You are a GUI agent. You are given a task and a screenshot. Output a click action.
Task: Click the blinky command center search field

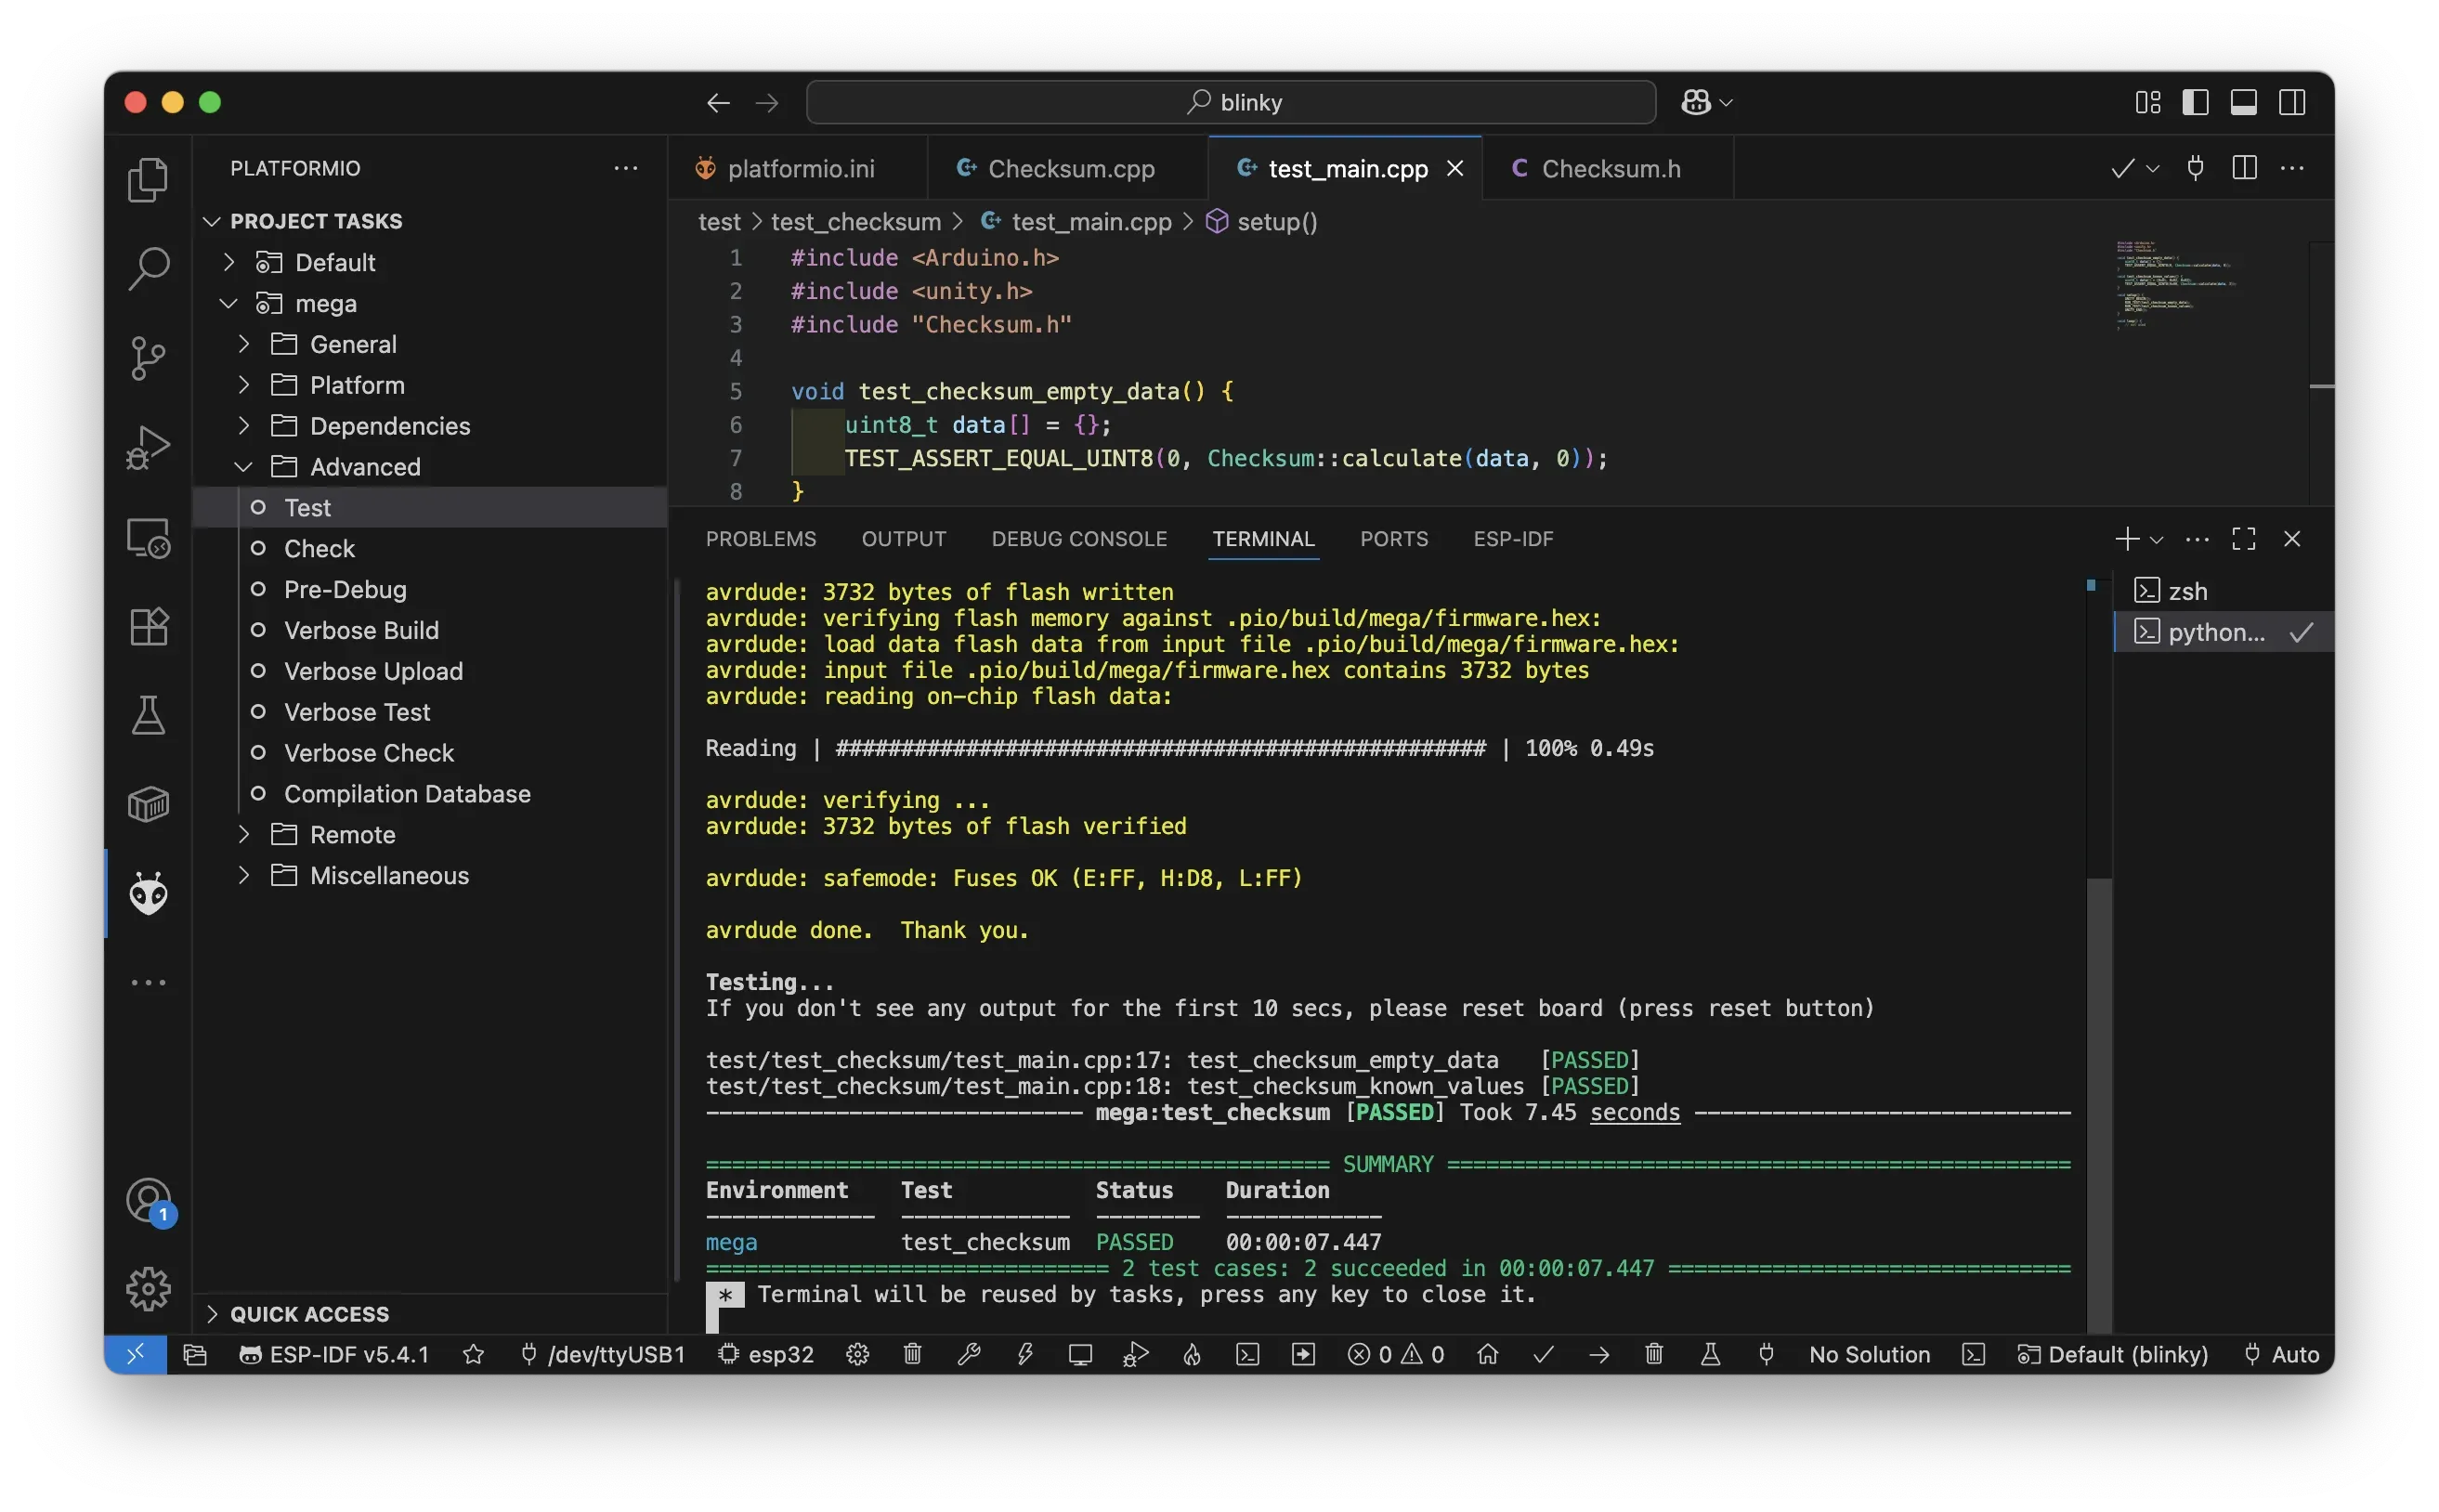(x=1230, y=102)
